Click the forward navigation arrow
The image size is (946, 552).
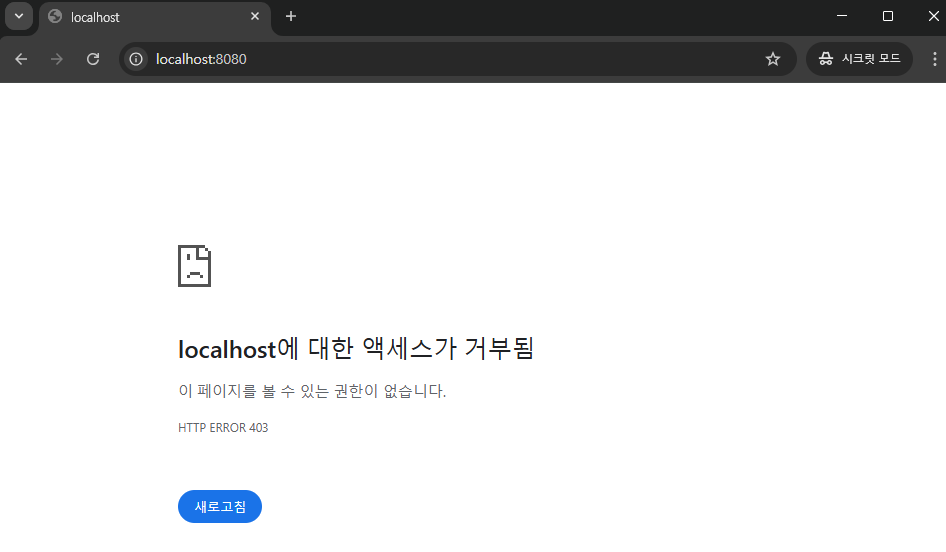[x=57, y=59]
